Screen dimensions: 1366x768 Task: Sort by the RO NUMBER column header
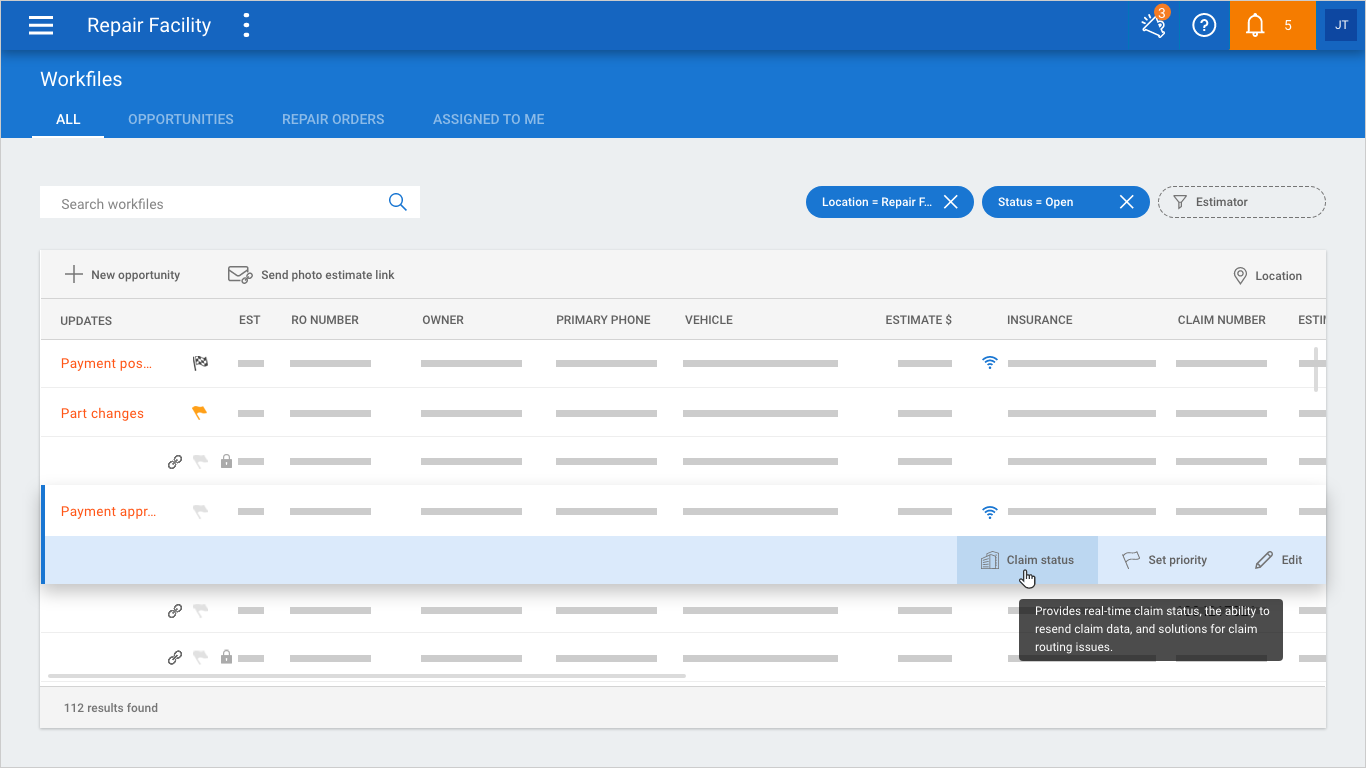coord(325,320)
